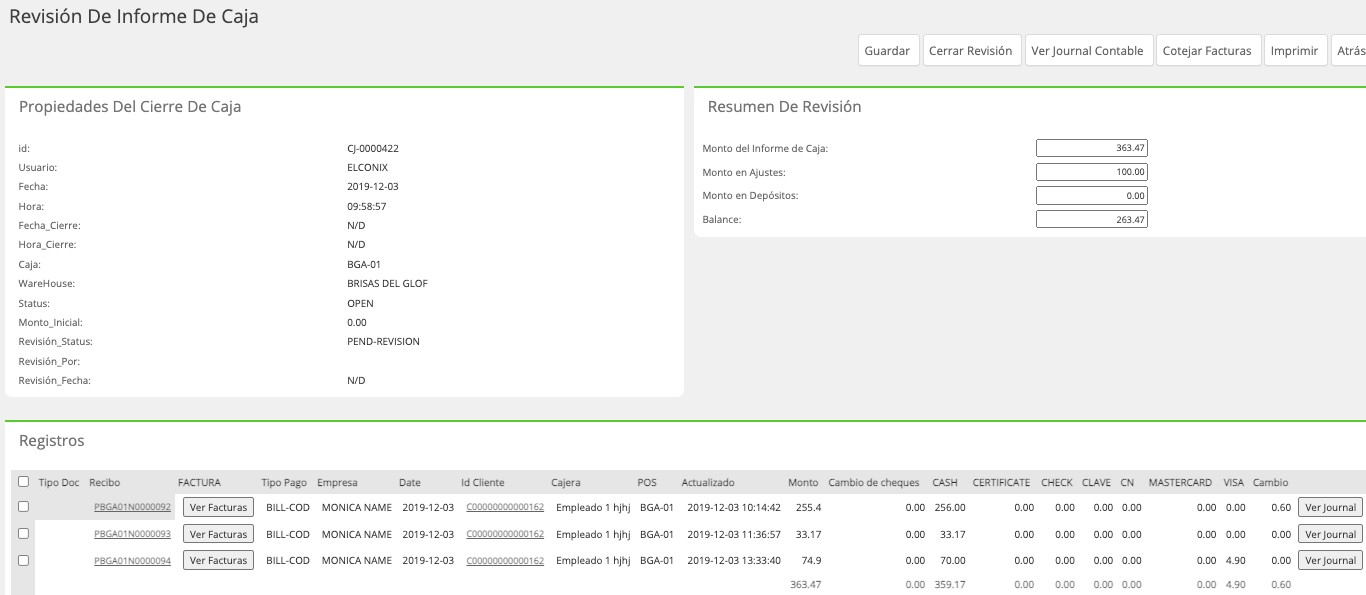Click the Recibo column header

point(105,482)
